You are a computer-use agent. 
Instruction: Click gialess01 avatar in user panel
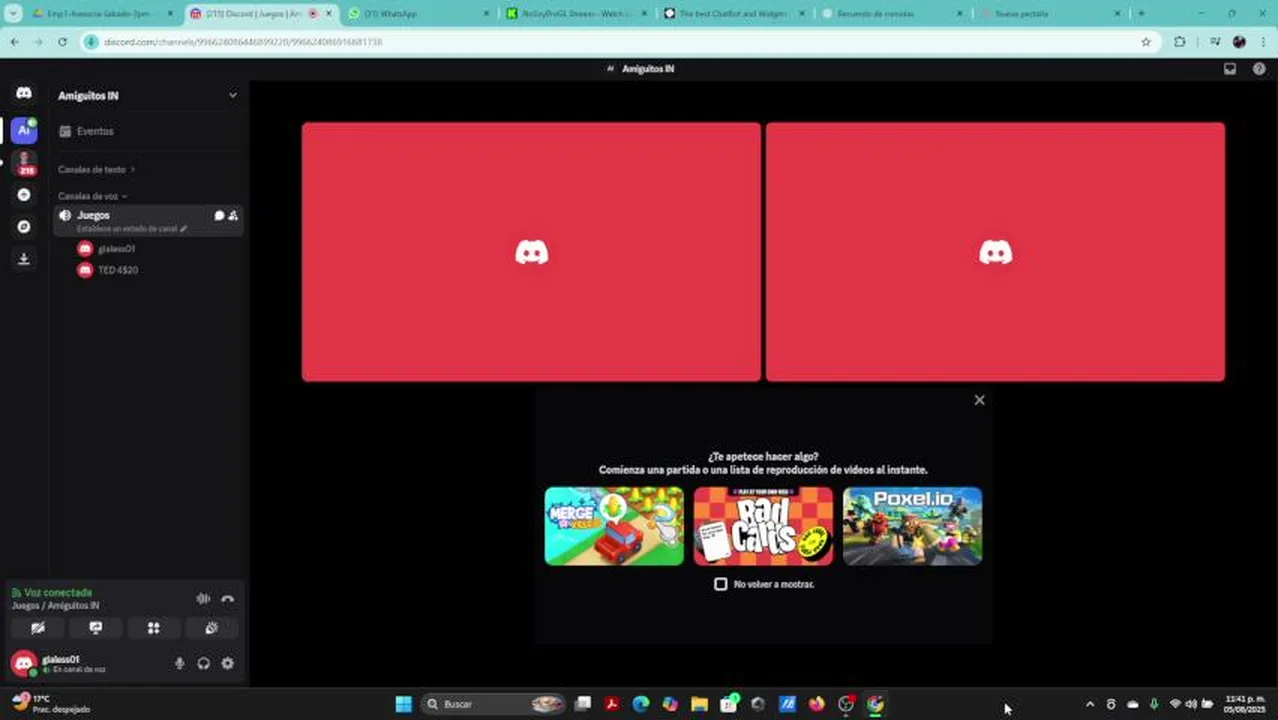[24, 663]
